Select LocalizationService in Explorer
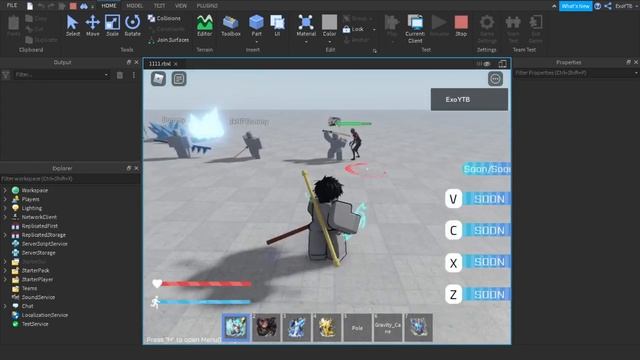Viewport: 640px width, 360px height. click(45, 315)
